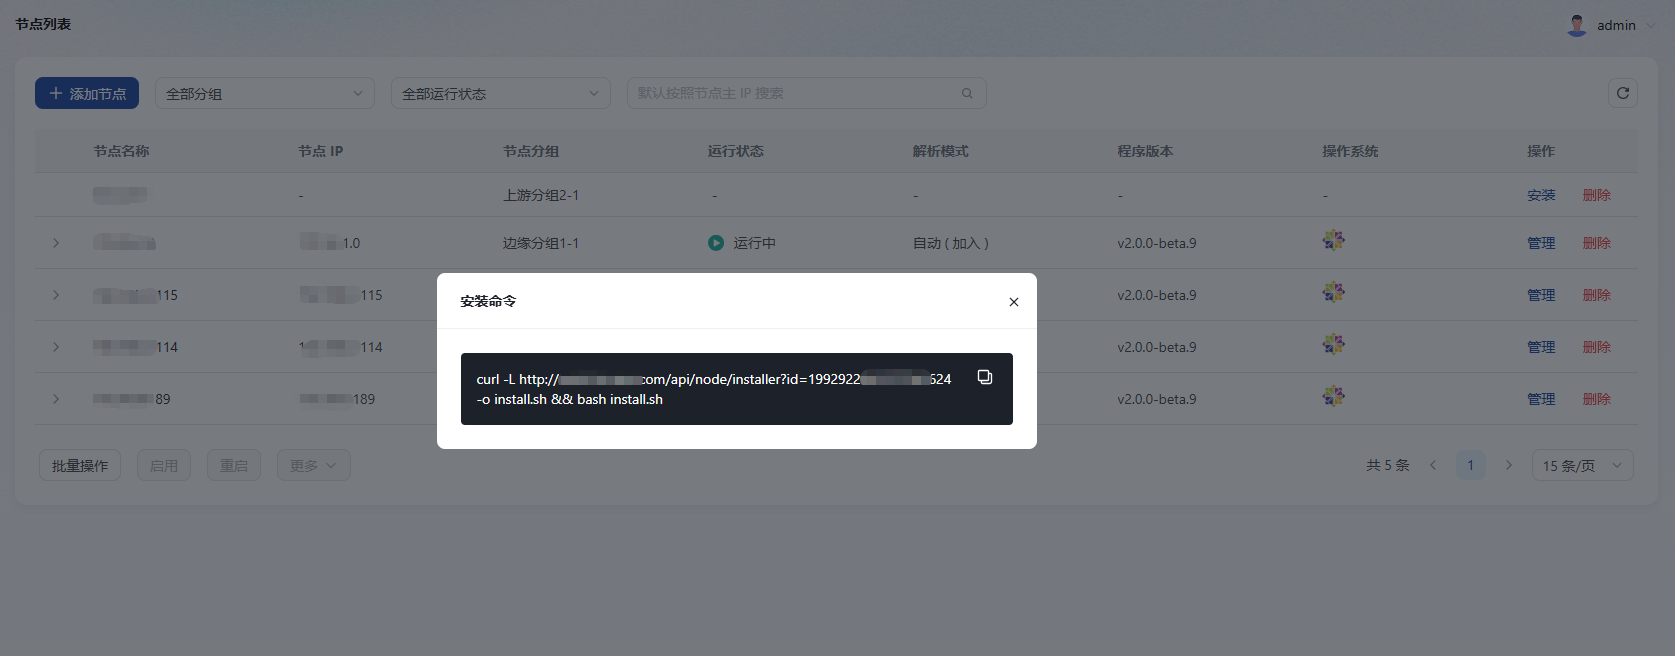The height and width of the screenshot is (656, 1675).
Task: Click 管理 in the row ending 115
Action: 1541,295
